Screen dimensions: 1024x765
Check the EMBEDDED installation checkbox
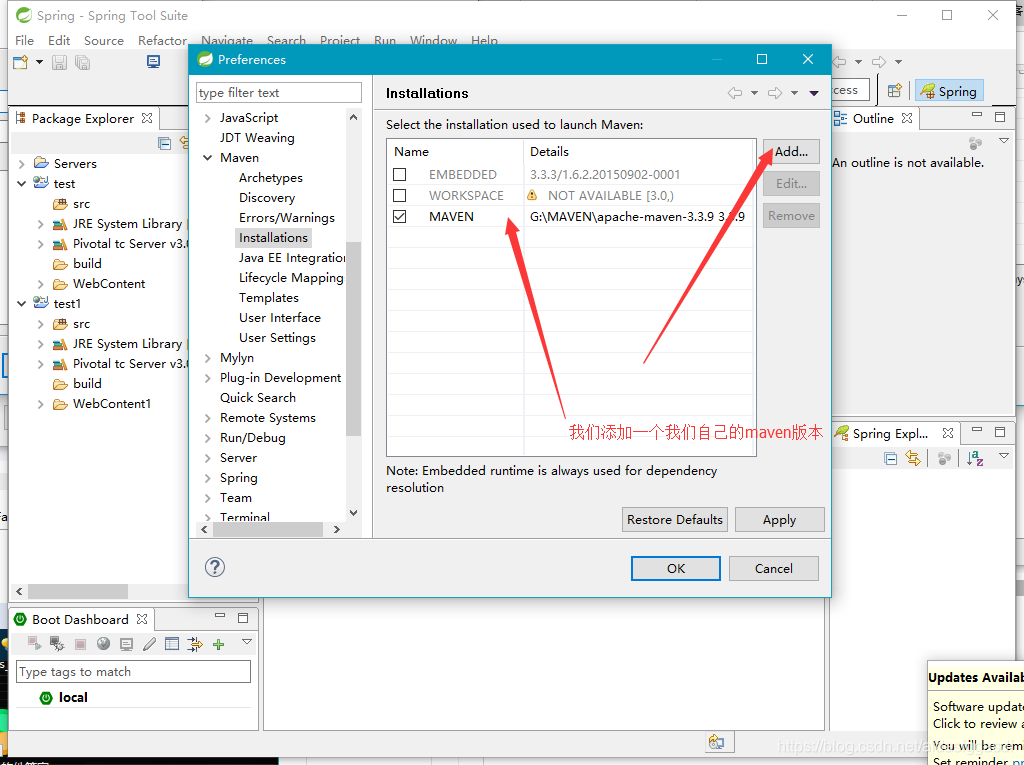400,174
